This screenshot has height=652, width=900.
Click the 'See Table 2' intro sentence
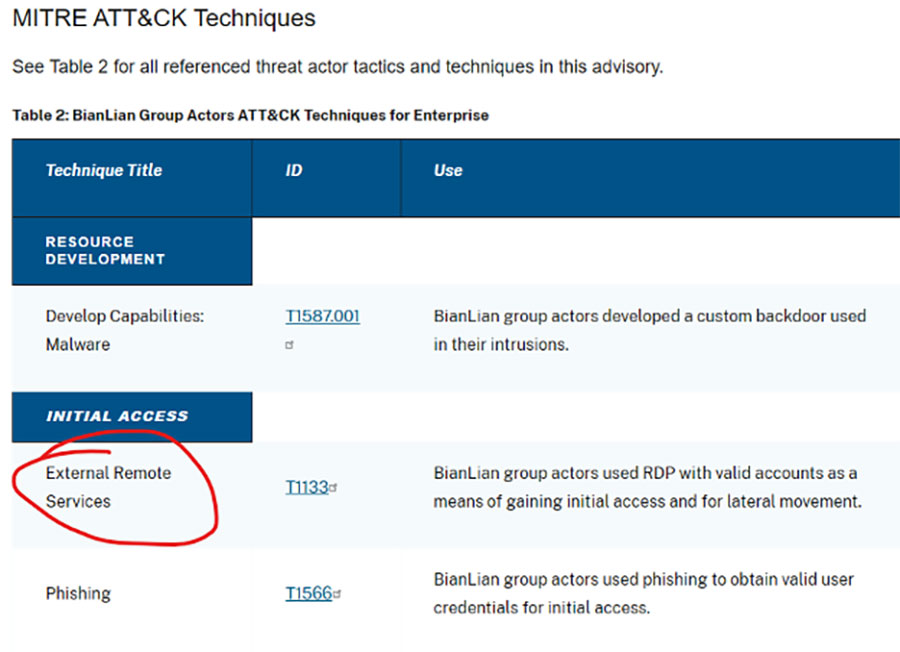338,67
